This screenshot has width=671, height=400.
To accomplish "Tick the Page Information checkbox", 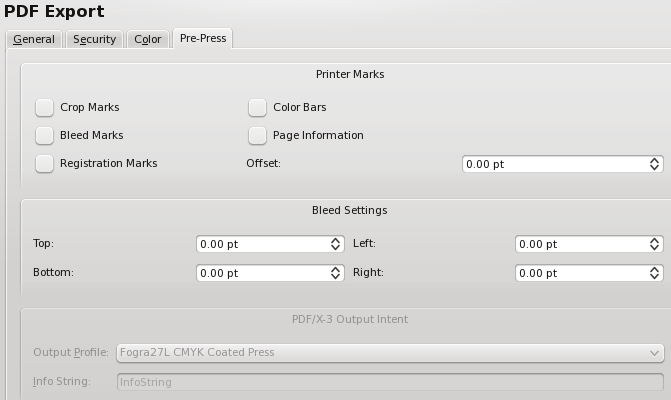I will click(x=258, y=135).
